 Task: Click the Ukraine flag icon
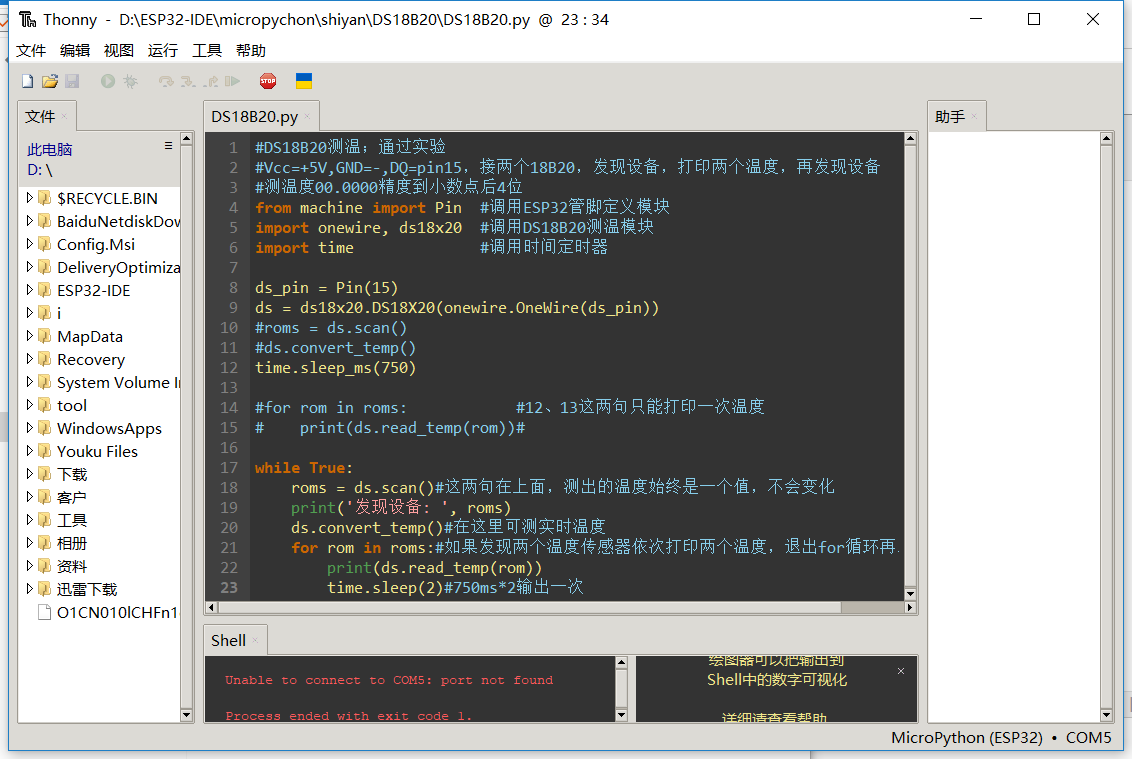tap(304, 81)
